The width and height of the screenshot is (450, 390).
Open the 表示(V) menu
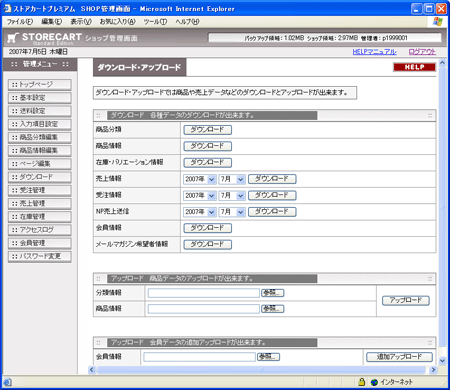pos(81,22)
